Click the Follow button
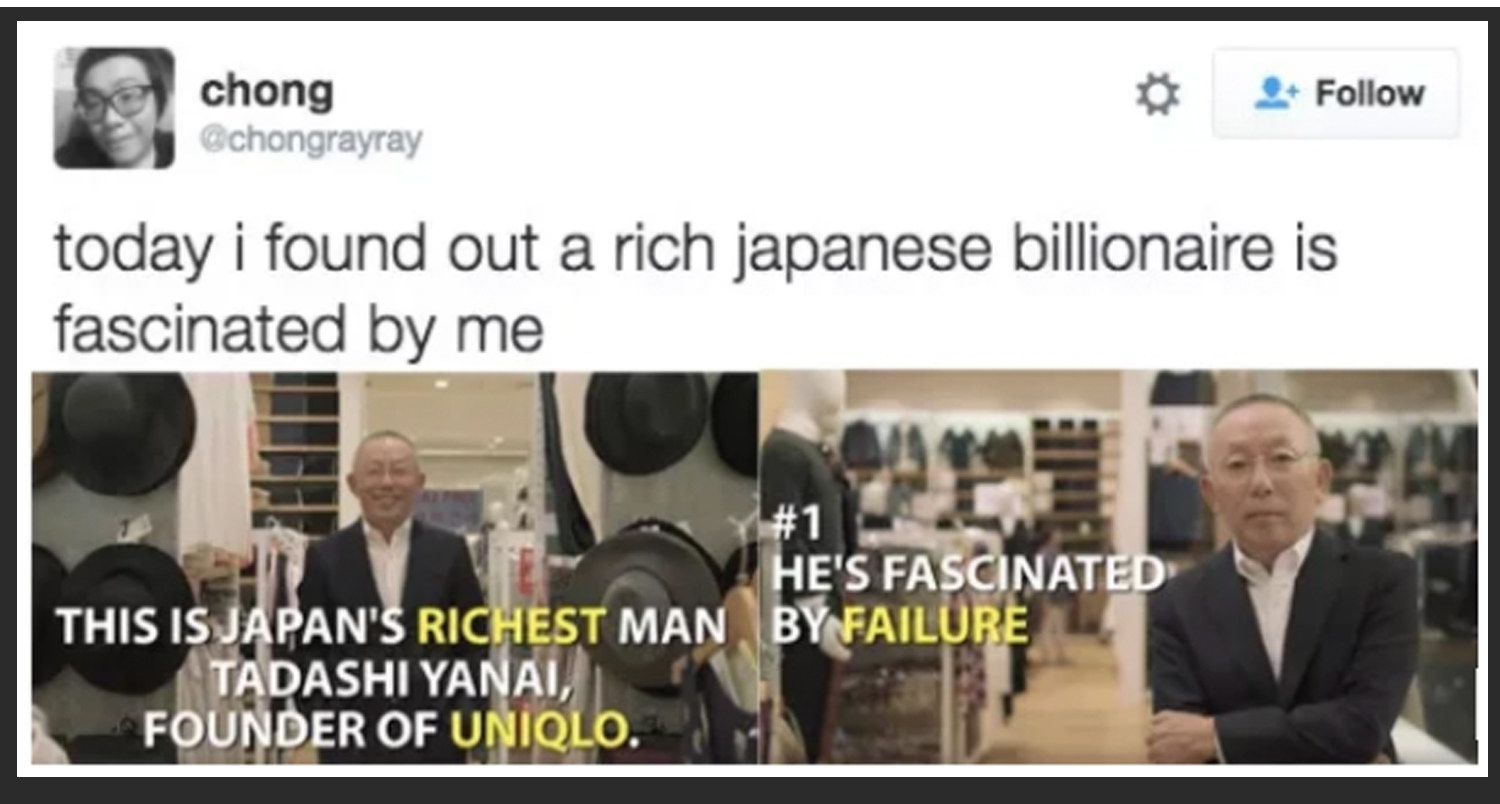The width and height of the screenshot is (1500, 804). 1336,93
